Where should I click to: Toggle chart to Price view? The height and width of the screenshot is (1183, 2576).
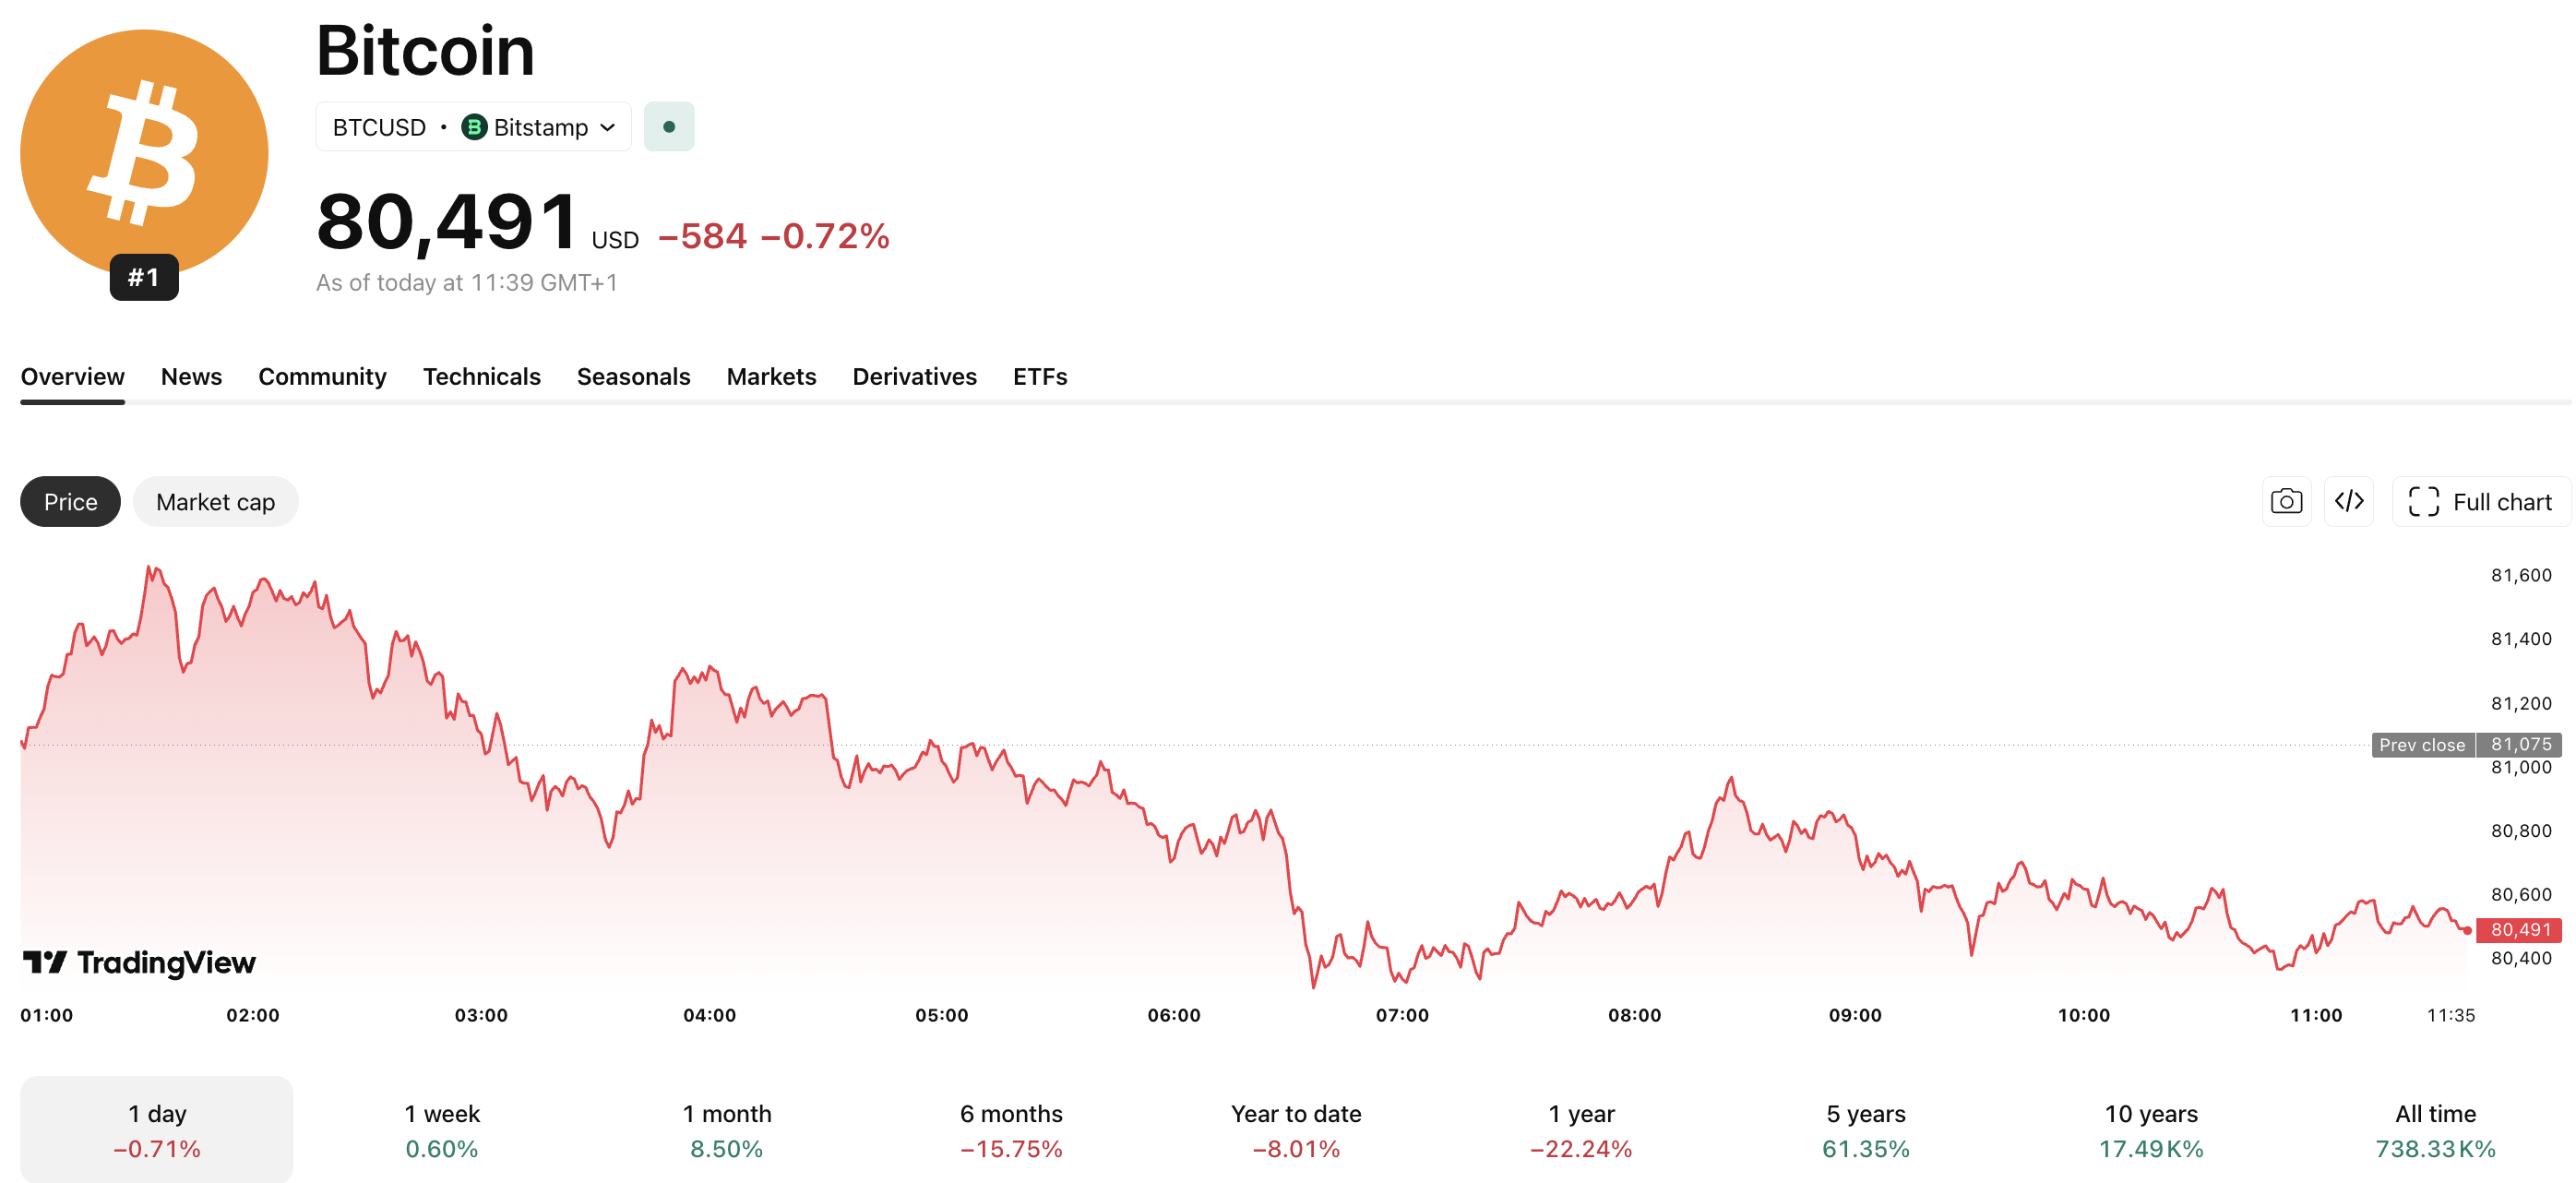click(x=70, y=502)
